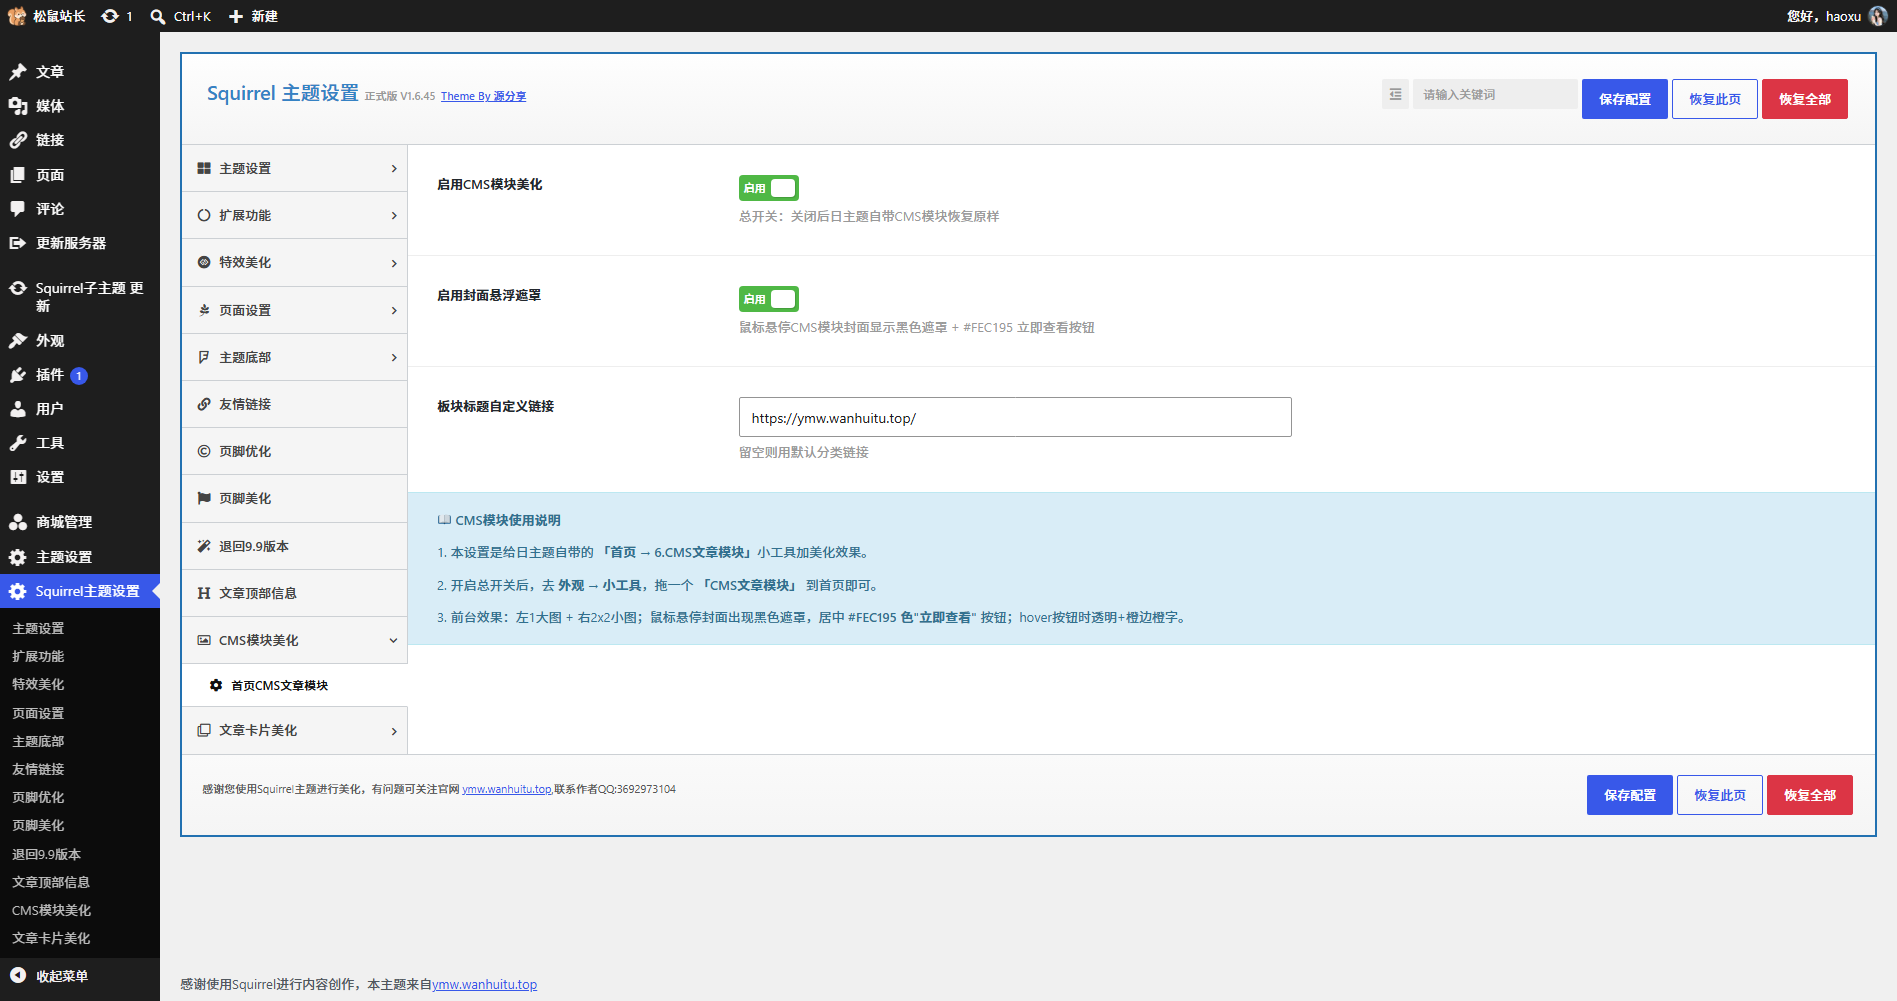Viewport: 1897px width, 1001px height.
Task: Open the 文章顶部信息 panel tab
Action: (295, 593)
